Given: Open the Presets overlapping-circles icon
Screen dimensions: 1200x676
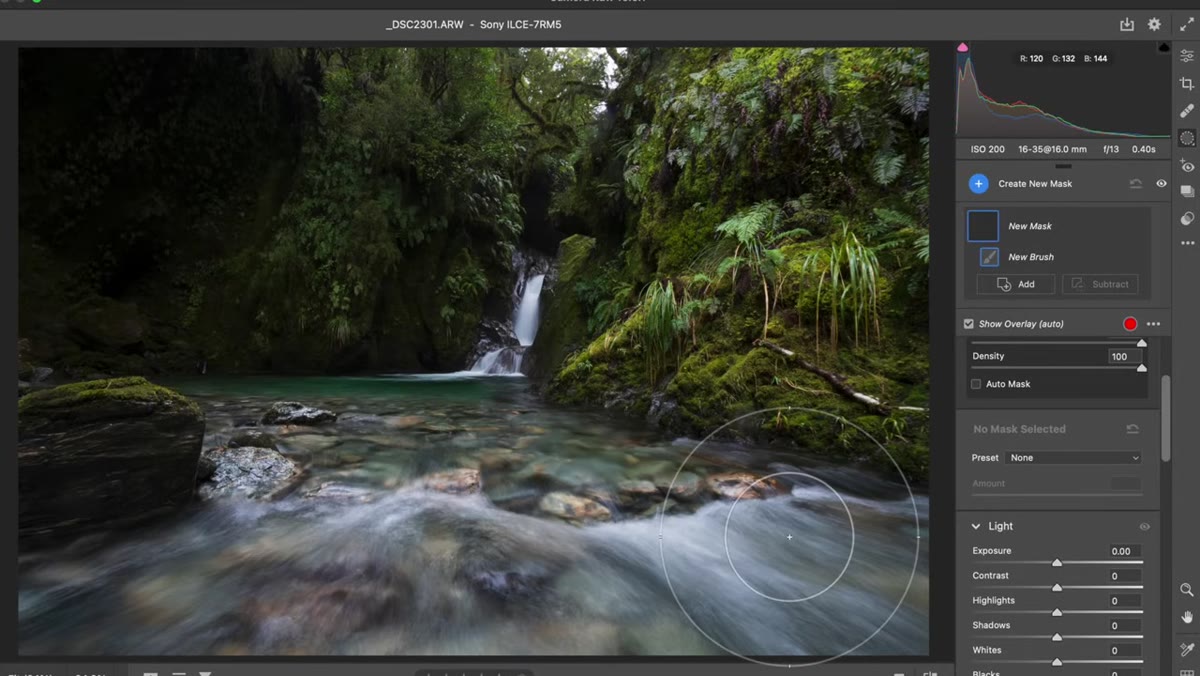Looking at the screenshot, I should click(x=1187, y=218).
